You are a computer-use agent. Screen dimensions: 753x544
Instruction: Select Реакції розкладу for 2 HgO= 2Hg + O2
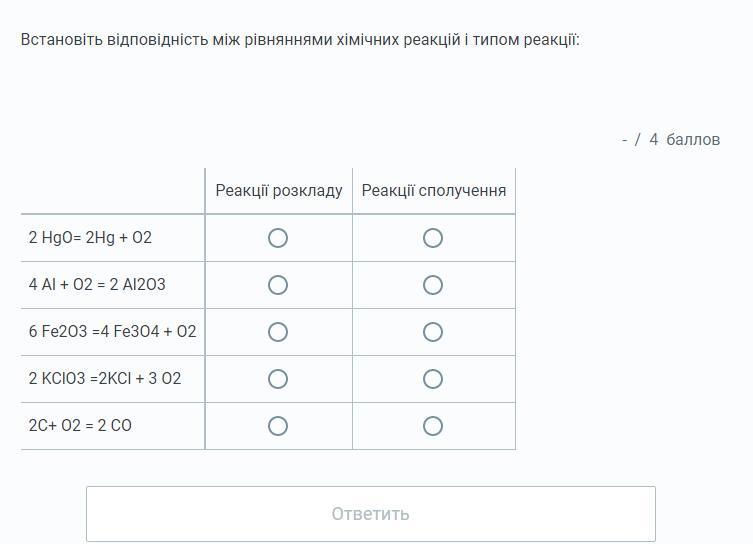click(x=278, y=238)
